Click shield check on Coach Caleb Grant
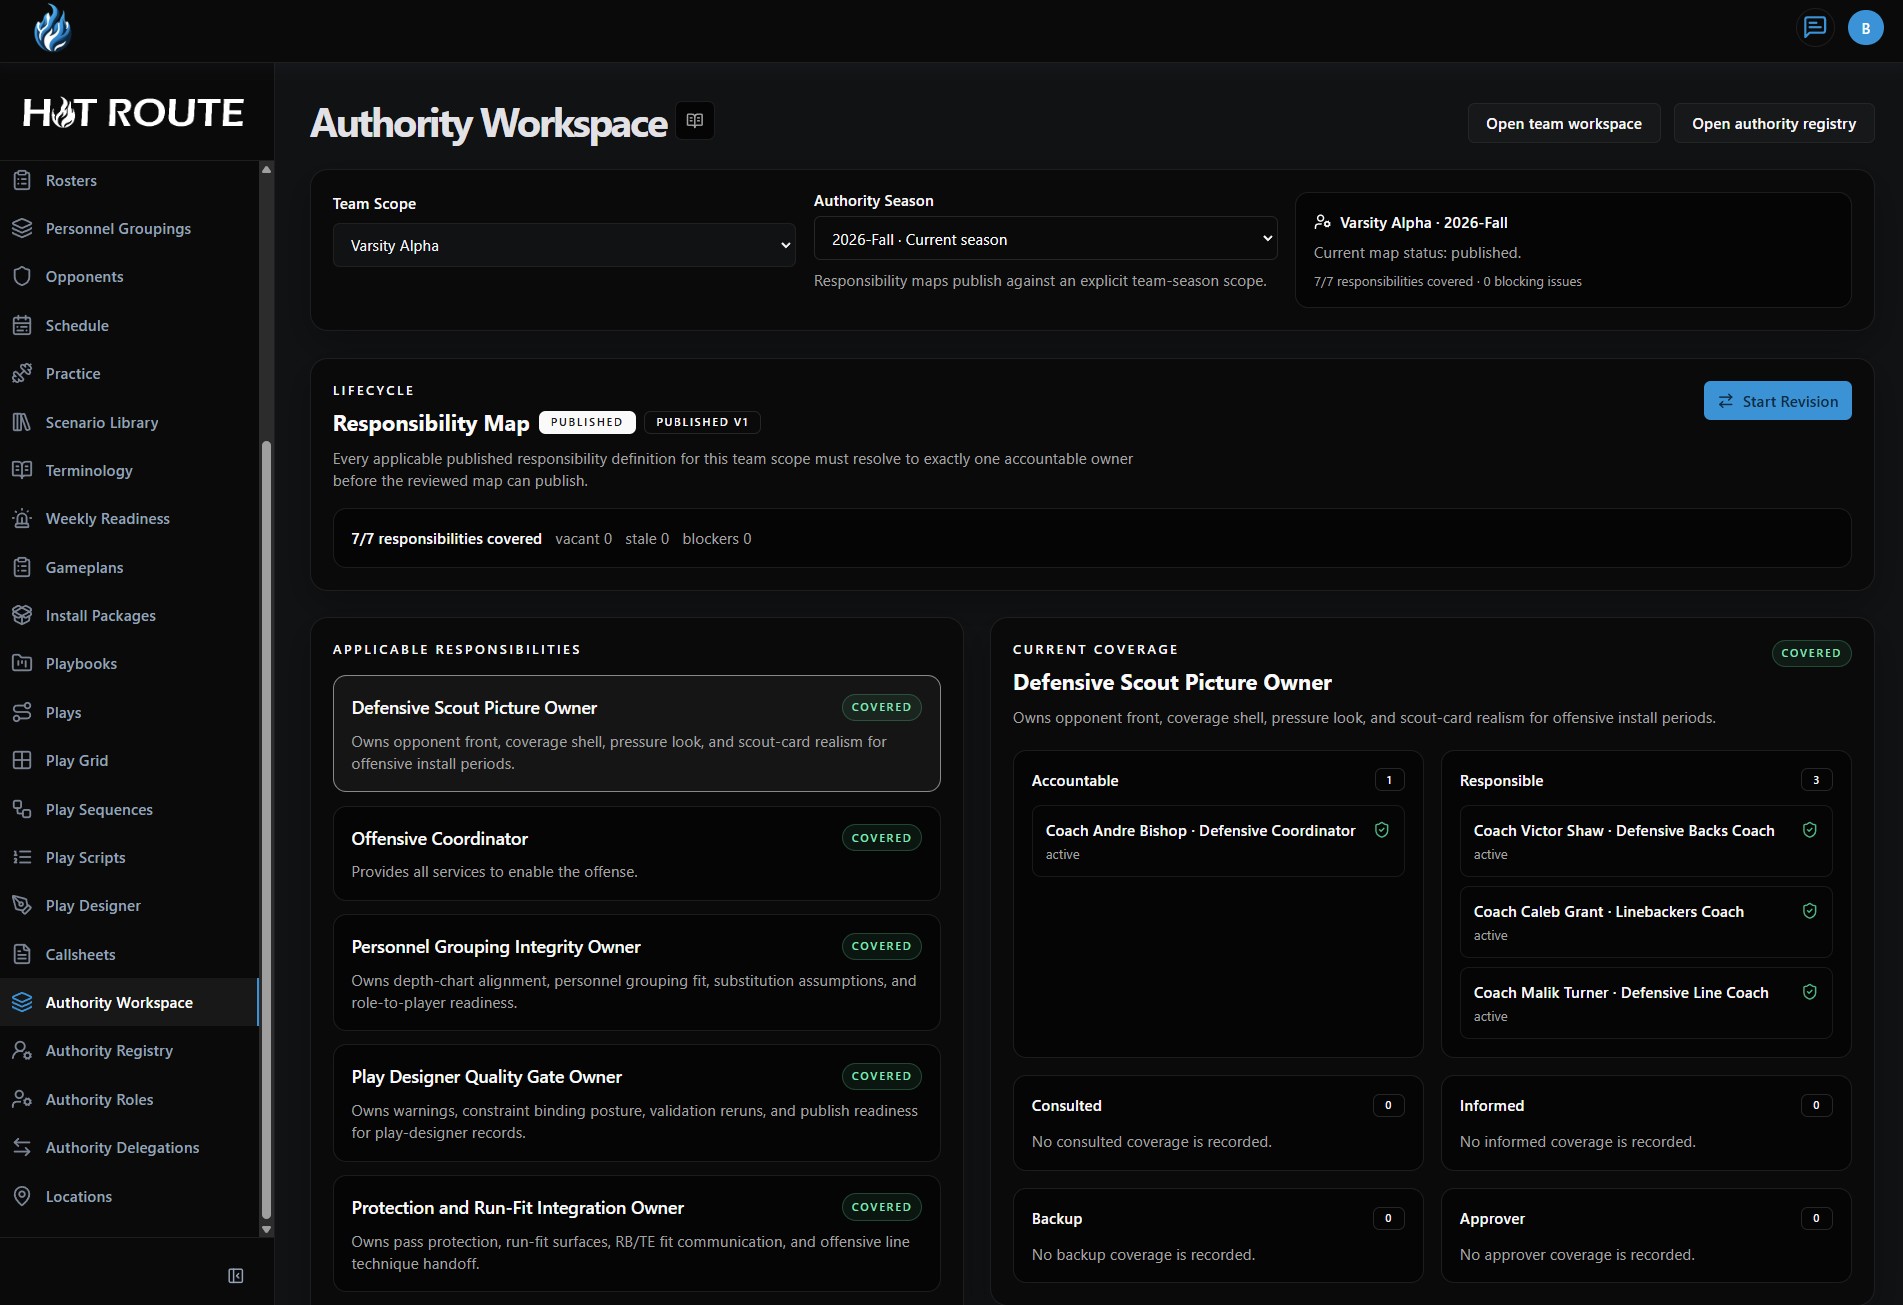This screenshot has width=1903, height=1305. click(x=1809, y=911)
